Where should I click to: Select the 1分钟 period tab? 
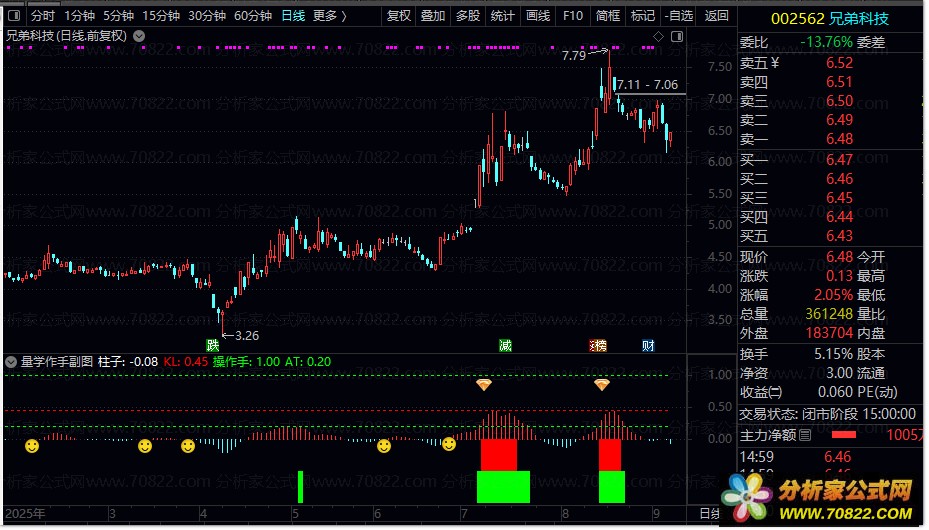click(79, 16)
